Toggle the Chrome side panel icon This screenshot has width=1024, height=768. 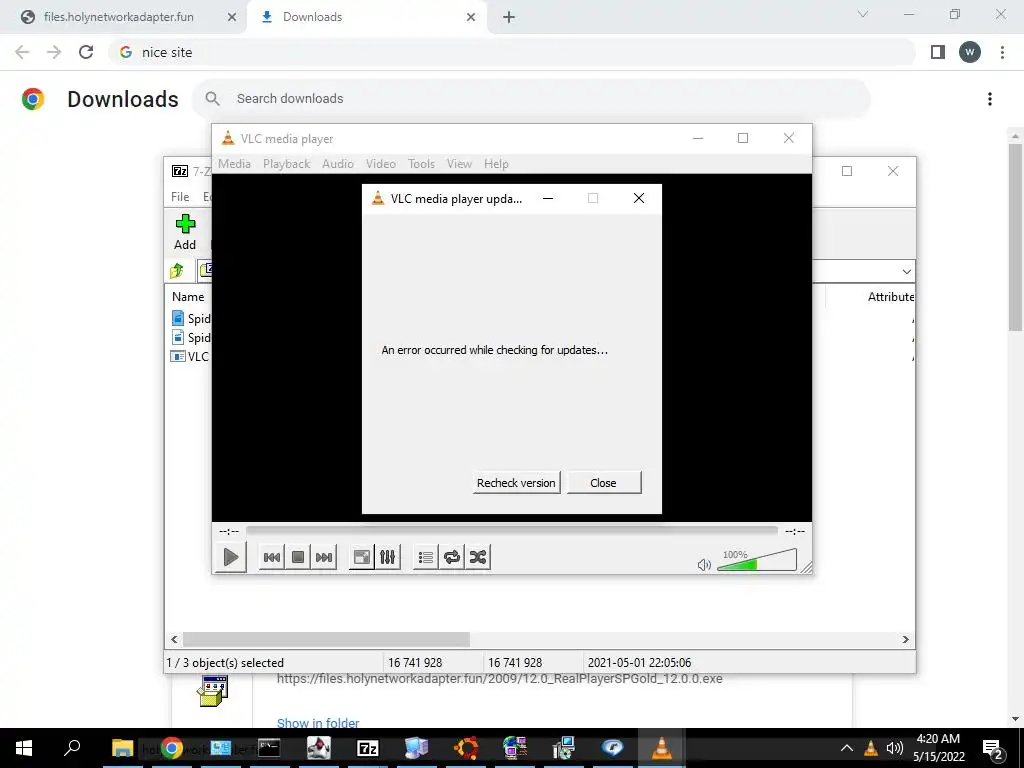[x=938, y=52]
